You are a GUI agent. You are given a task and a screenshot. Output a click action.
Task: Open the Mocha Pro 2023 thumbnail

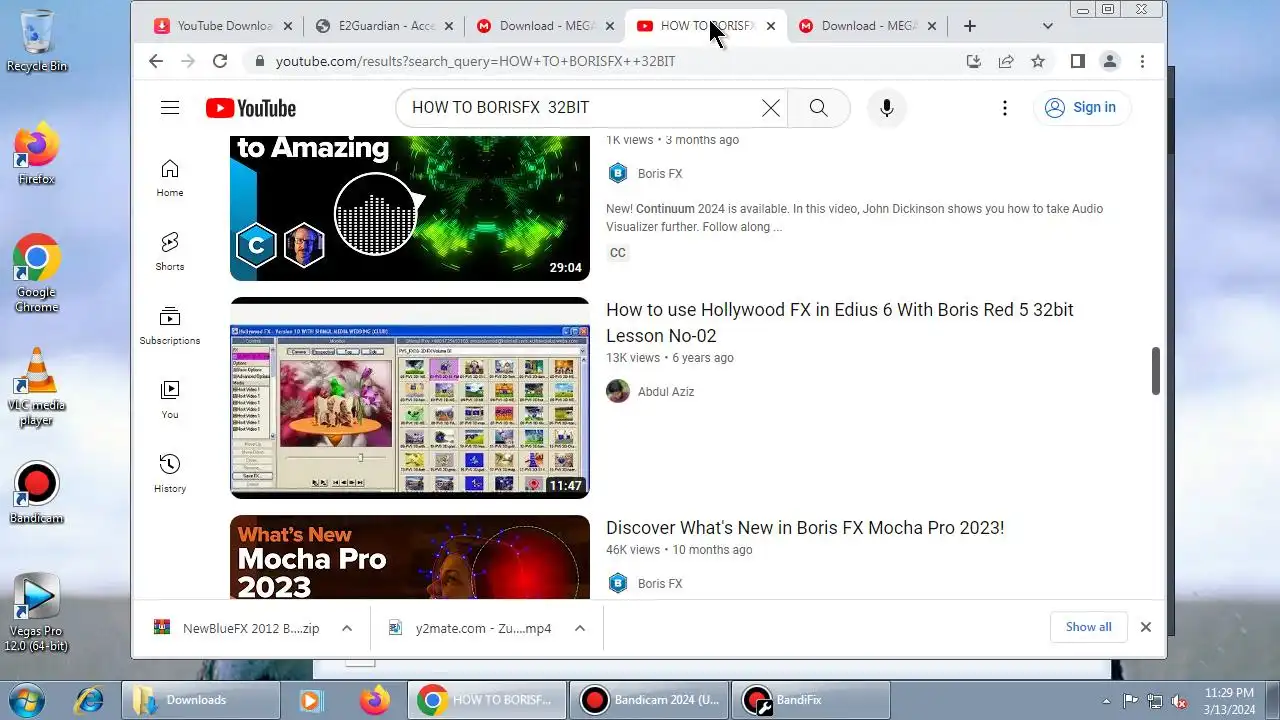pos(410,557)
